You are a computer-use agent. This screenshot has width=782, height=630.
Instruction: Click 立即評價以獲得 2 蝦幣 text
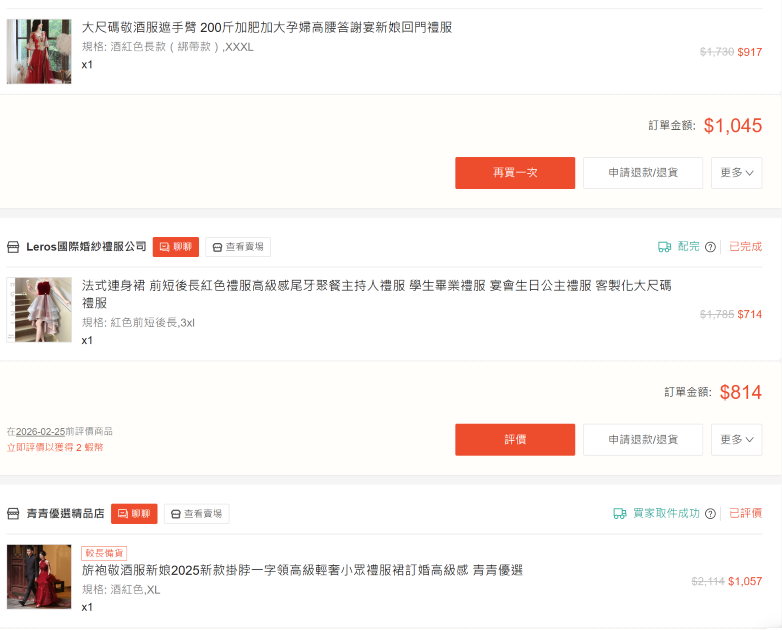click(55, 447)
